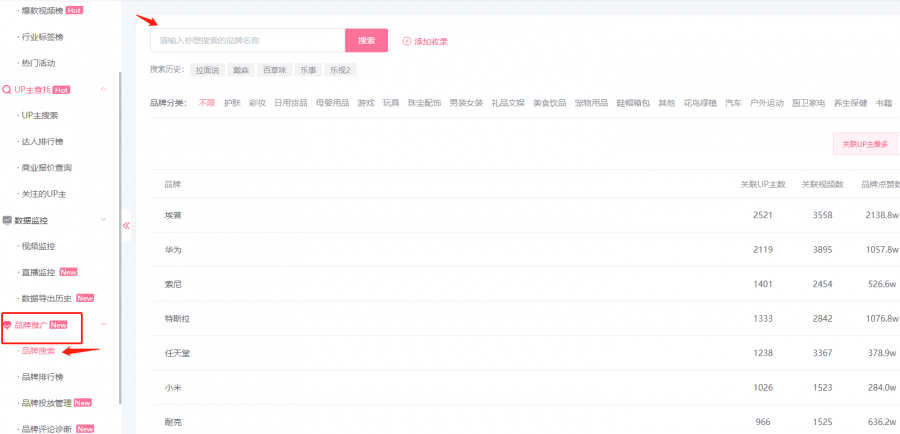This screenshot has height=434, width=900.
Task: Collapse the sidebar with double-arrow icon
Action: (x=126, y=225)
